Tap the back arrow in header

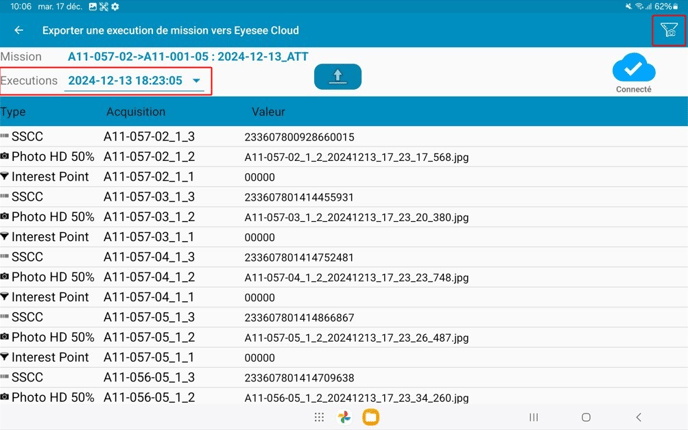tap(19, 31)
